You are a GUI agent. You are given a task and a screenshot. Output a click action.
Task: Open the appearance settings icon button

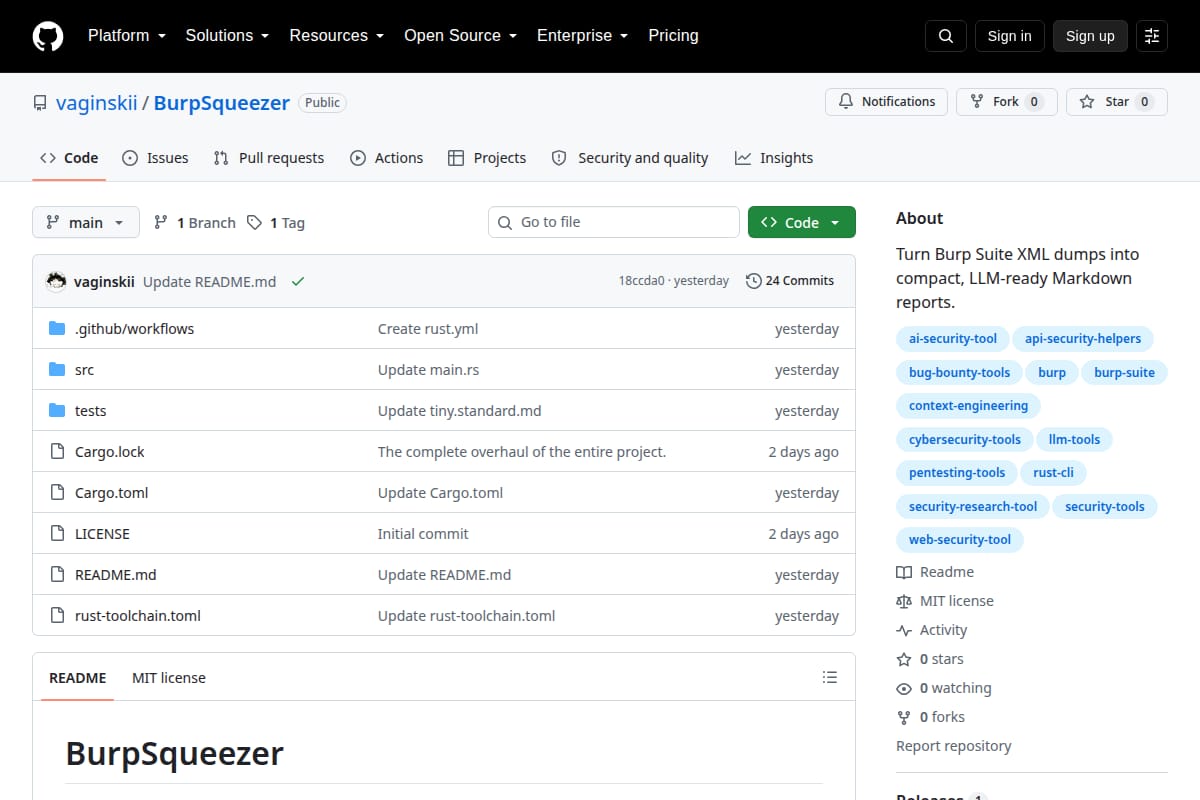1152,36
